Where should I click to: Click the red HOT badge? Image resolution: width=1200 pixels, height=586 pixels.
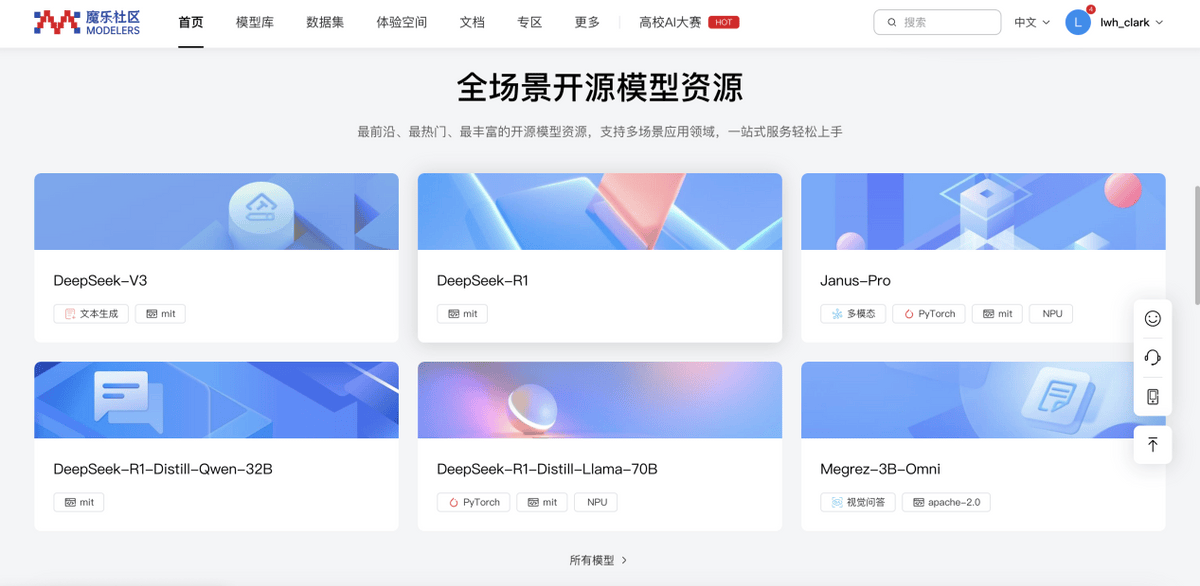(x=723, y=22)
